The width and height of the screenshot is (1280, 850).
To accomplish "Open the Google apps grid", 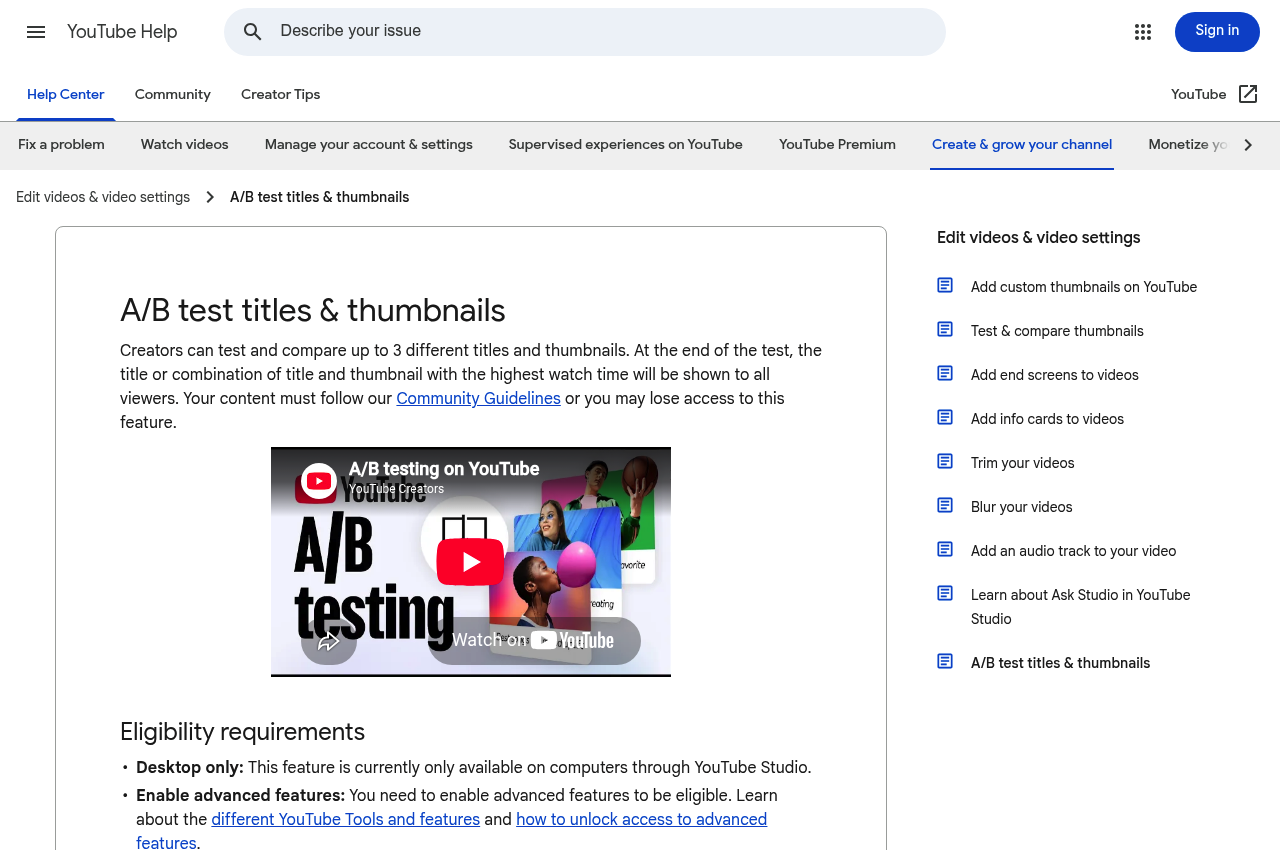I will (1143, 32).
